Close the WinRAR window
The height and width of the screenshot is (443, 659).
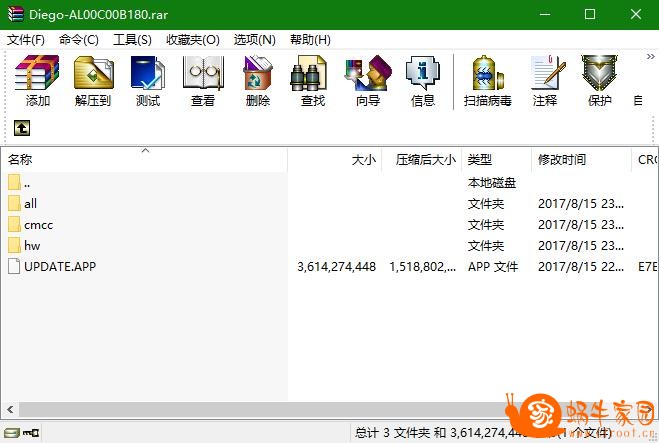pos(635,14)
